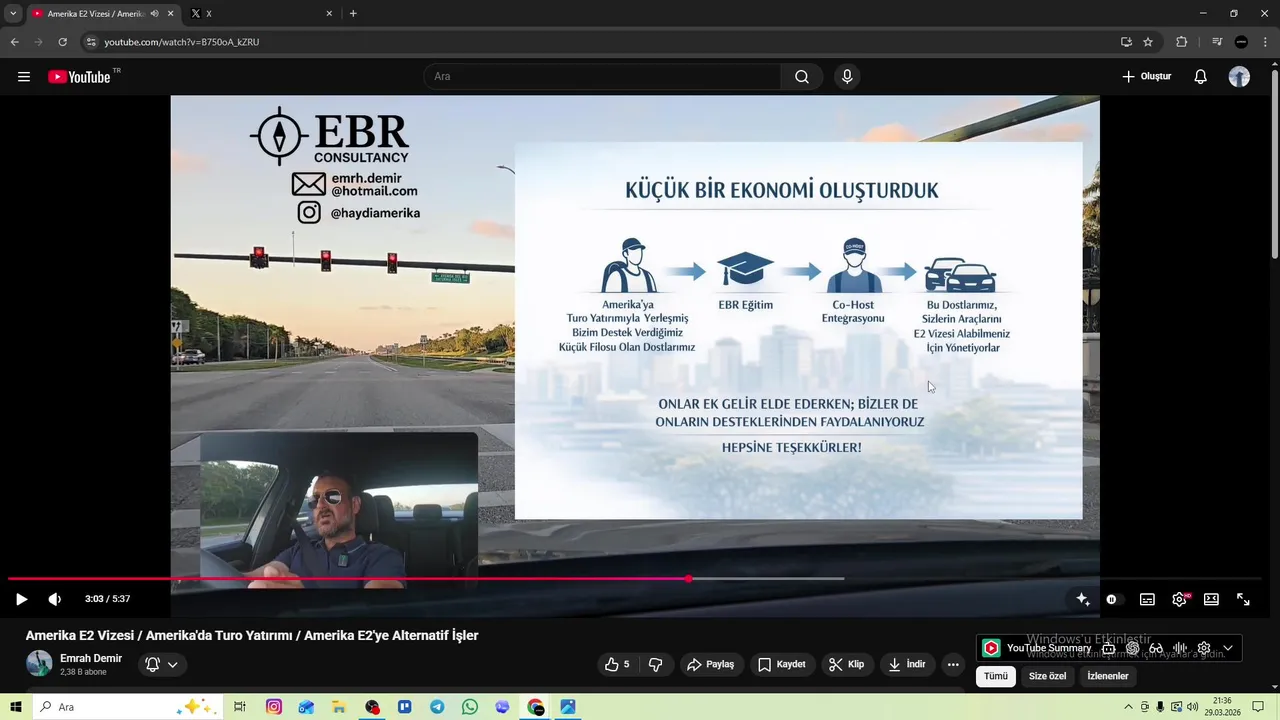The width and height of the screenshot is (1280, 720).
Task: Open the Windows Start menu
Action: pos(16,707)
